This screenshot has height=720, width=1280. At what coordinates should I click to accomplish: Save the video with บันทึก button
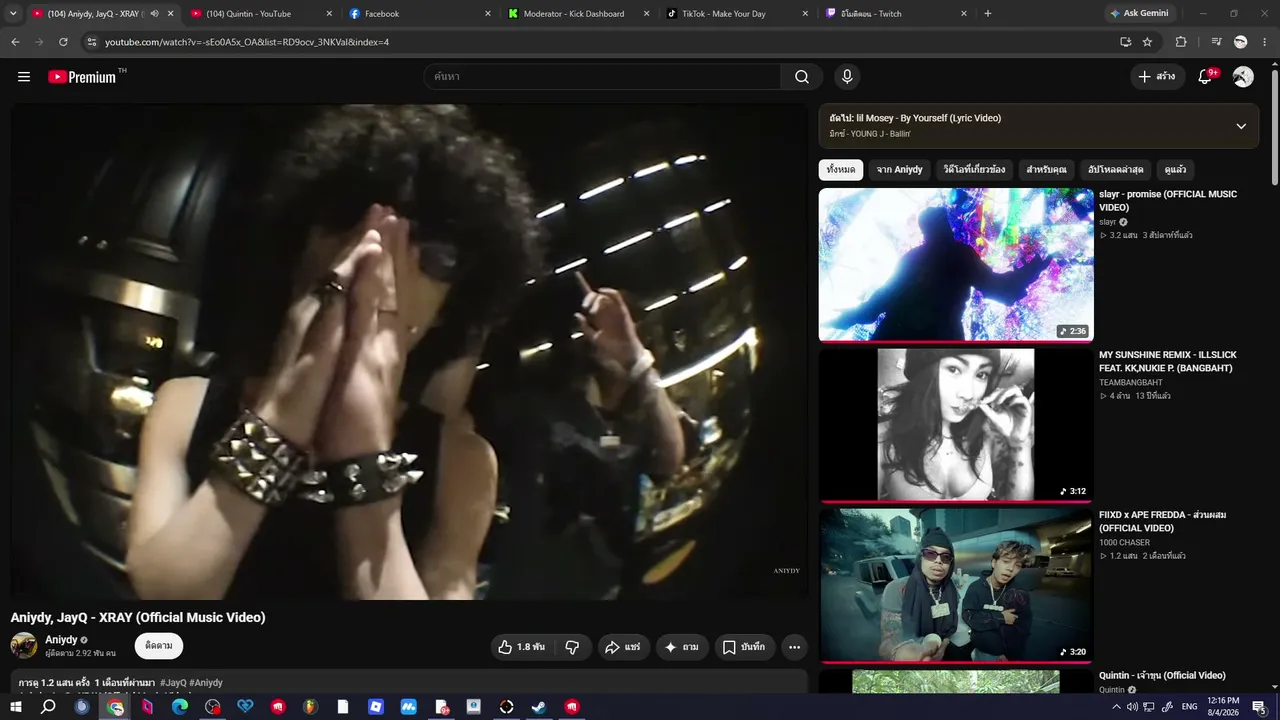click(x=744, y=647)
